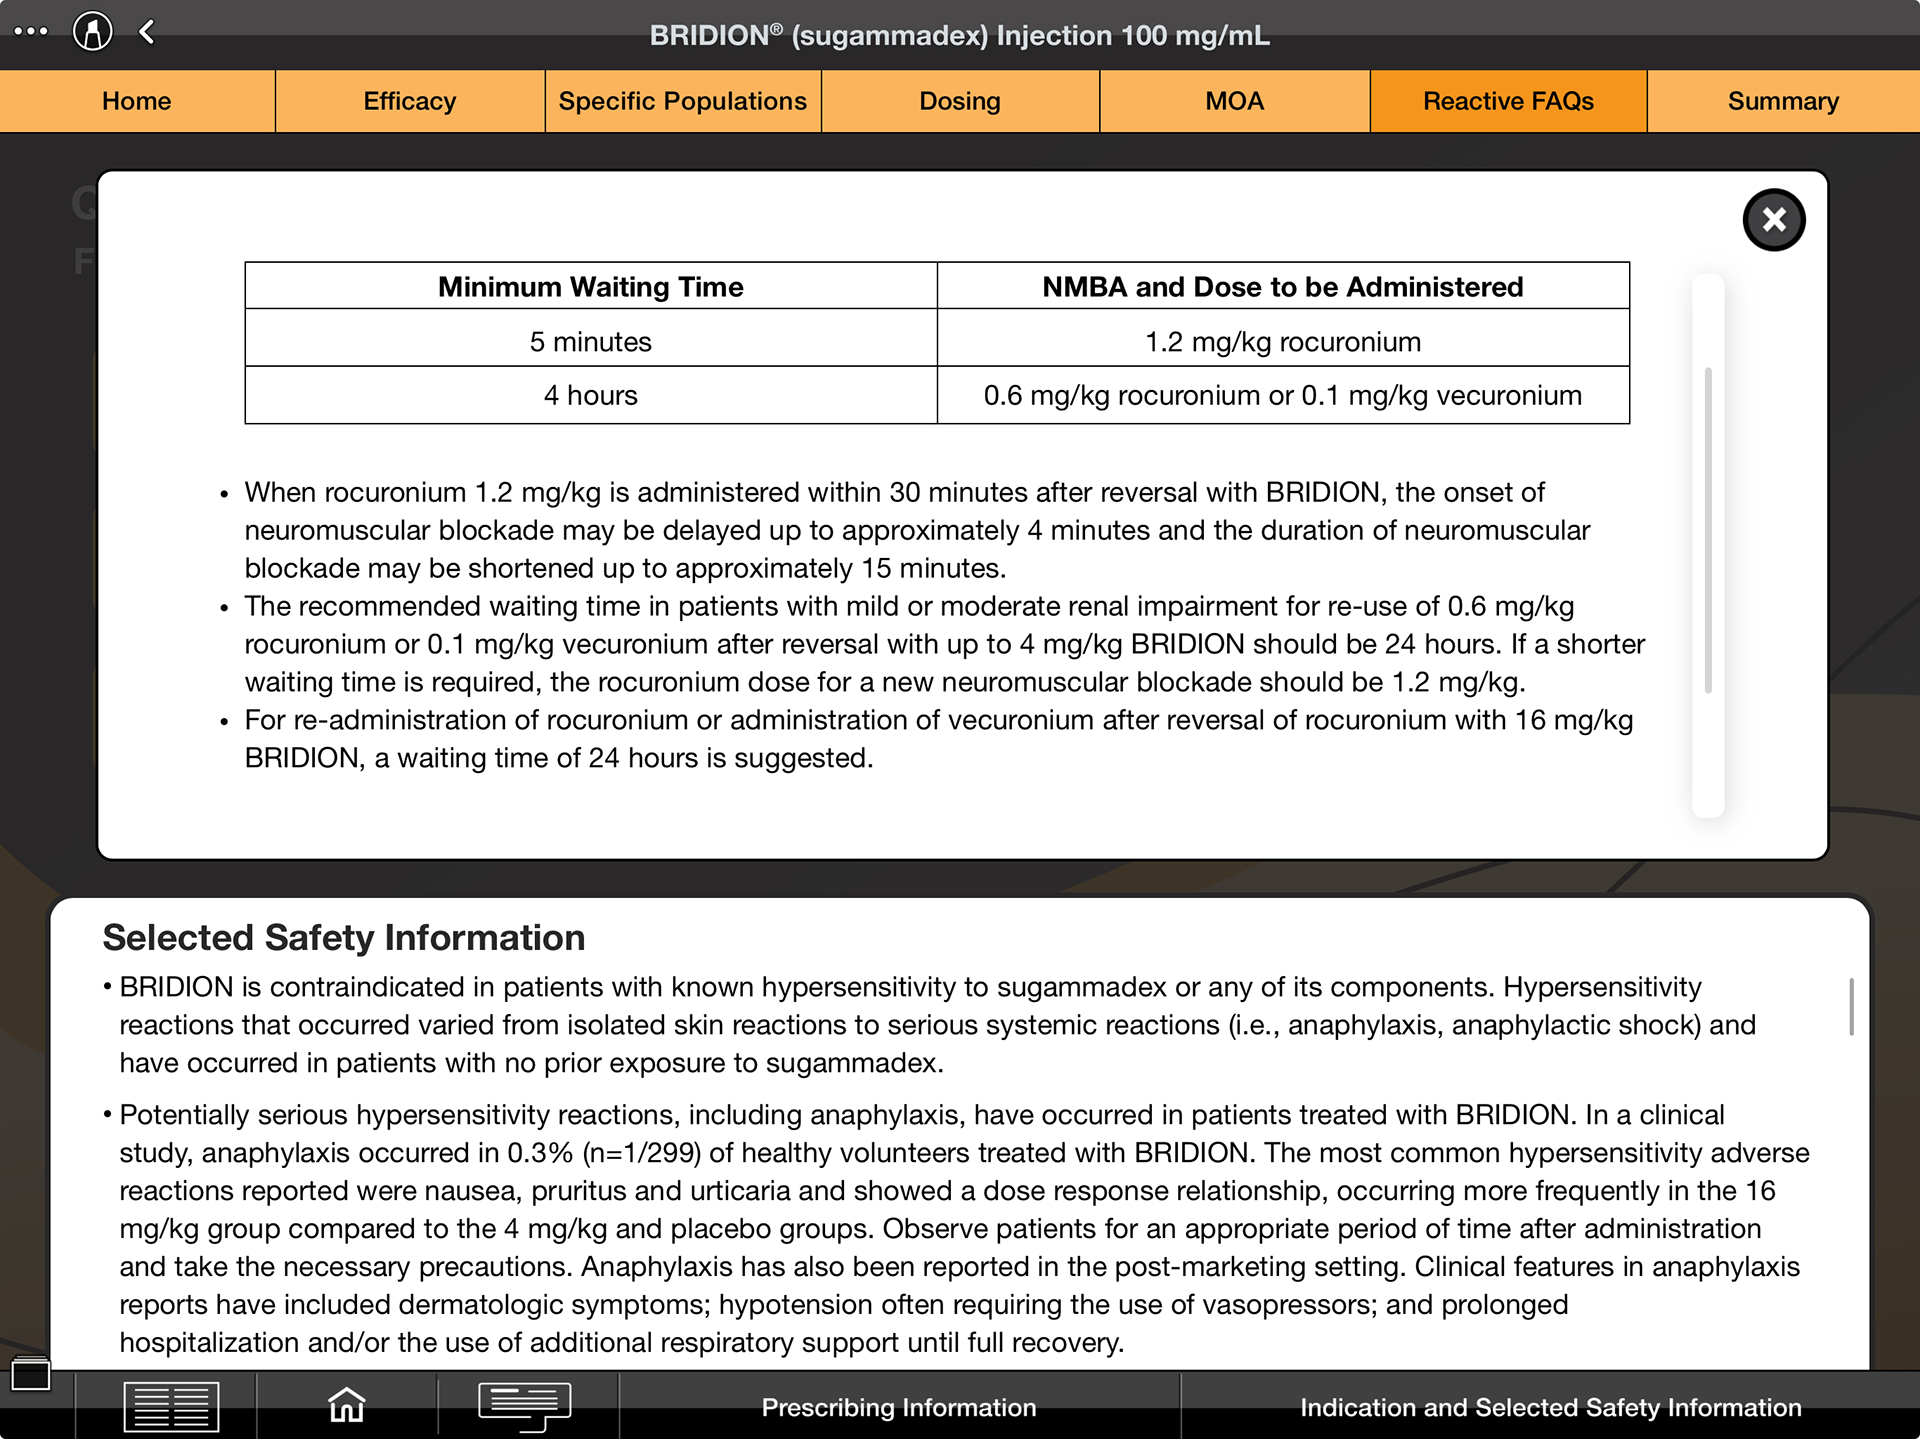Open the slide thumbnails list icon
This screenshot has height=1439, width=1920.
(171, 1406)
